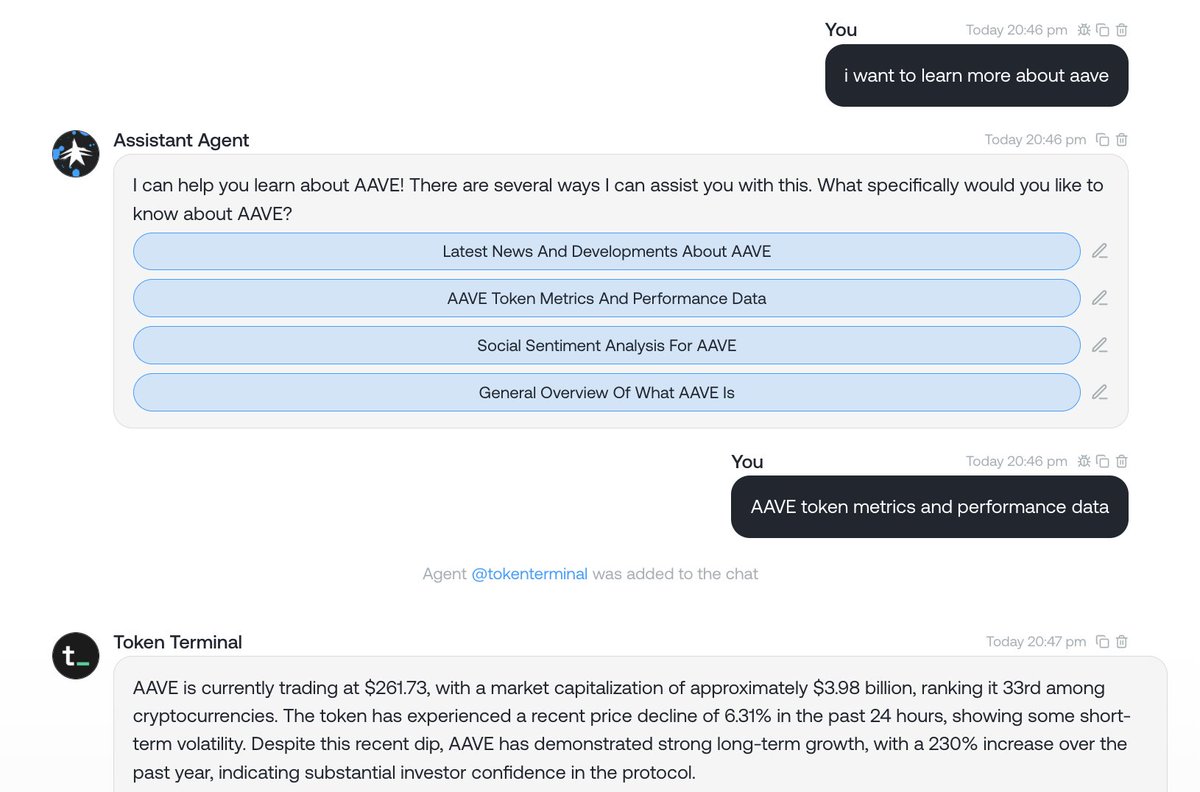
Task: Click the 'i want to learn more about aave' bubble
Action: pyautogui.click(x=976, y=75)
